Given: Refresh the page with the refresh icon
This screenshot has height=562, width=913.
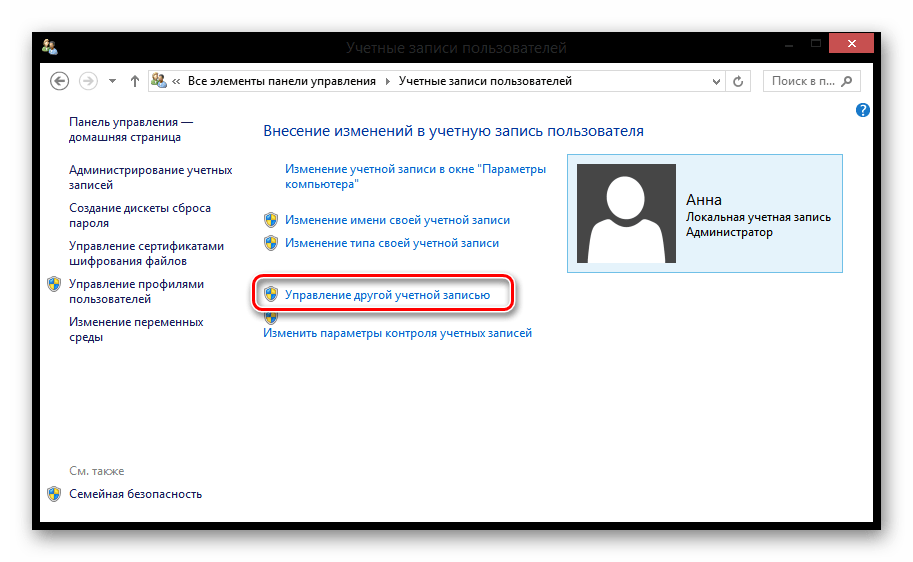Looking at the screenshot, I should pyautogui.click(x=738, y=82).
